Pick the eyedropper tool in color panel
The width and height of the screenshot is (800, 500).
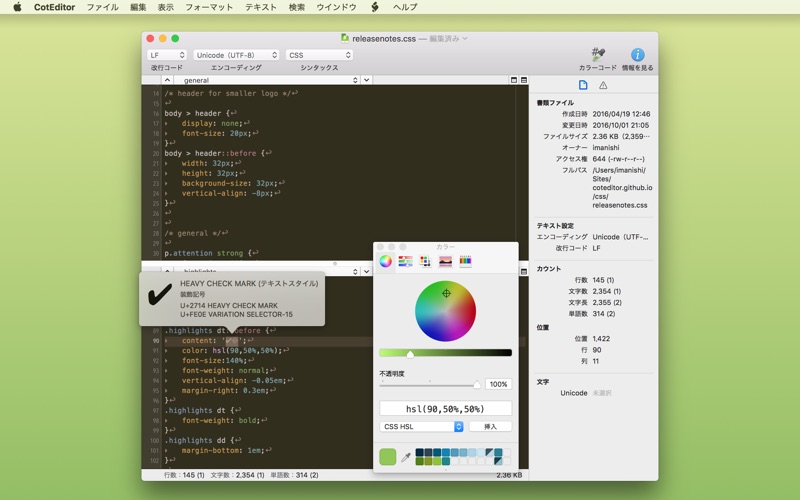tap(406, 457)
